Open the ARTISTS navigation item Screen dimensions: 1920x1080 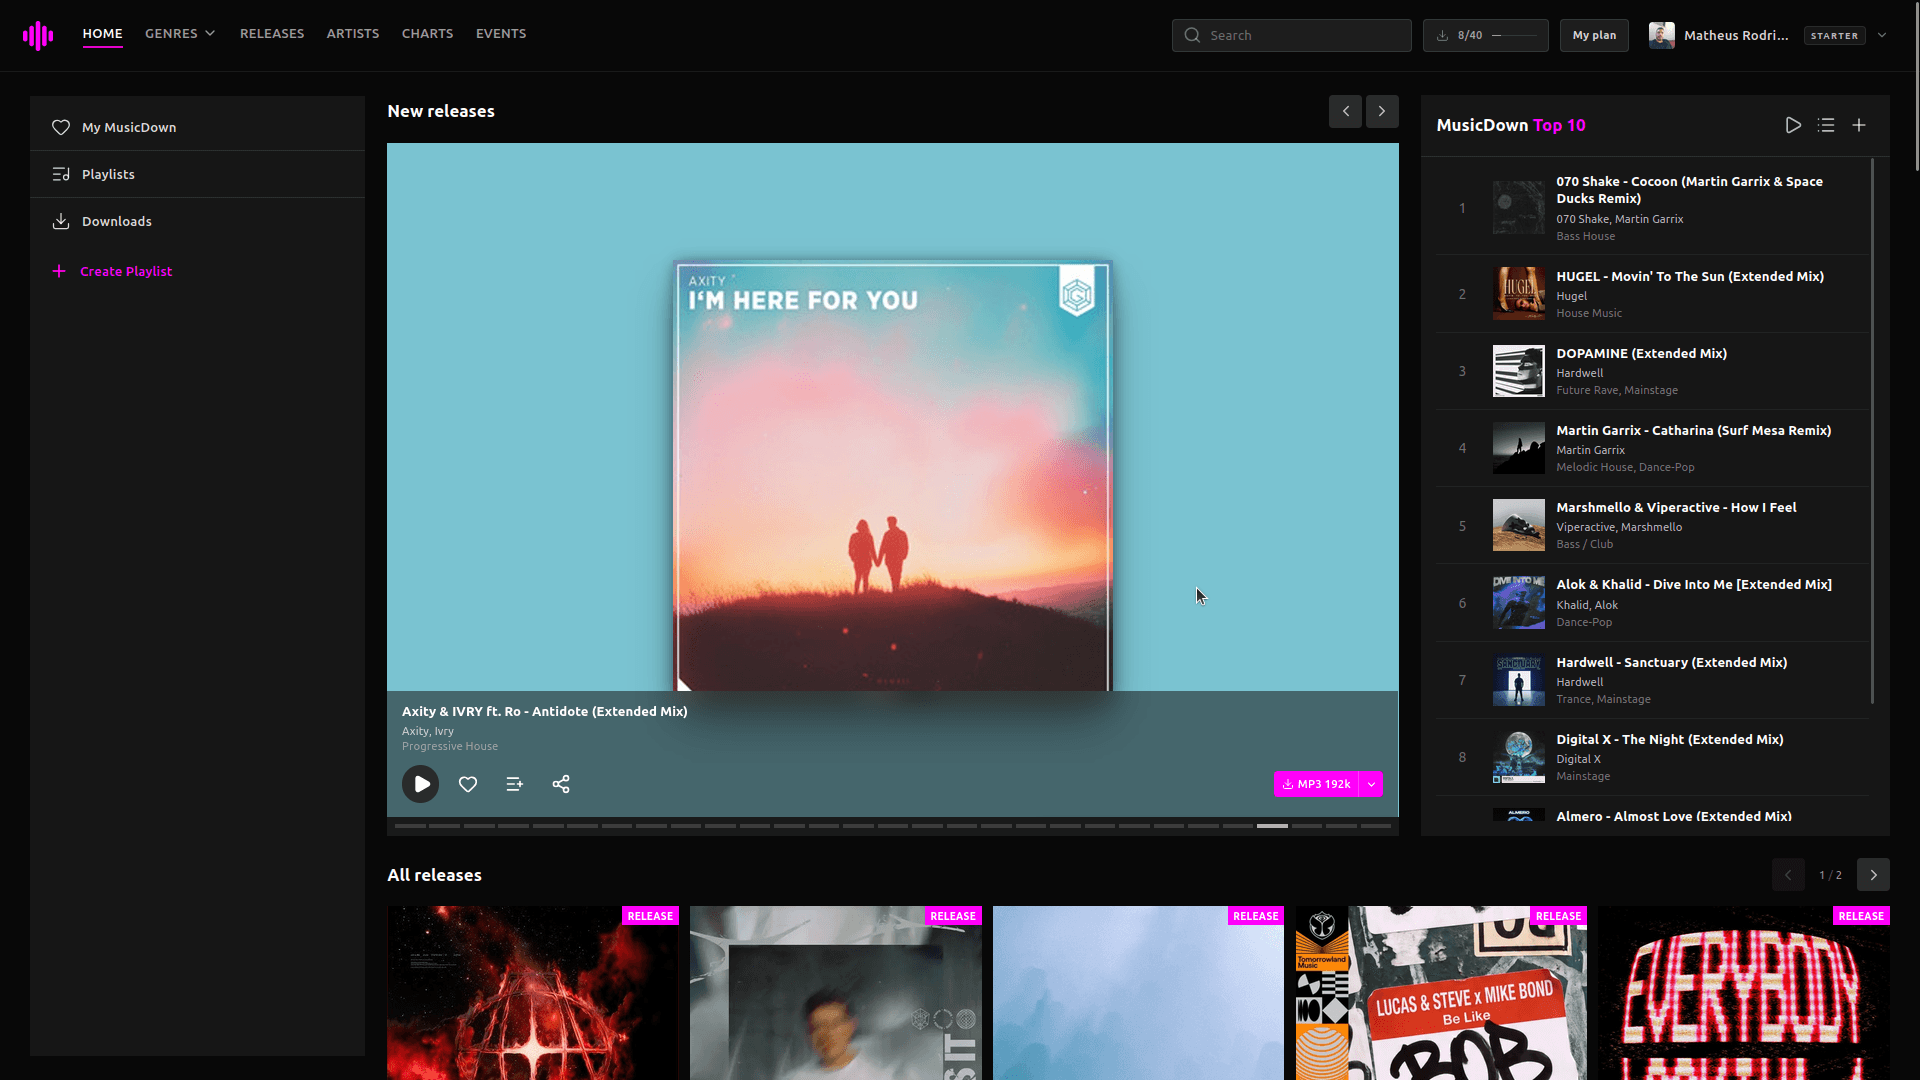point(353,34)
